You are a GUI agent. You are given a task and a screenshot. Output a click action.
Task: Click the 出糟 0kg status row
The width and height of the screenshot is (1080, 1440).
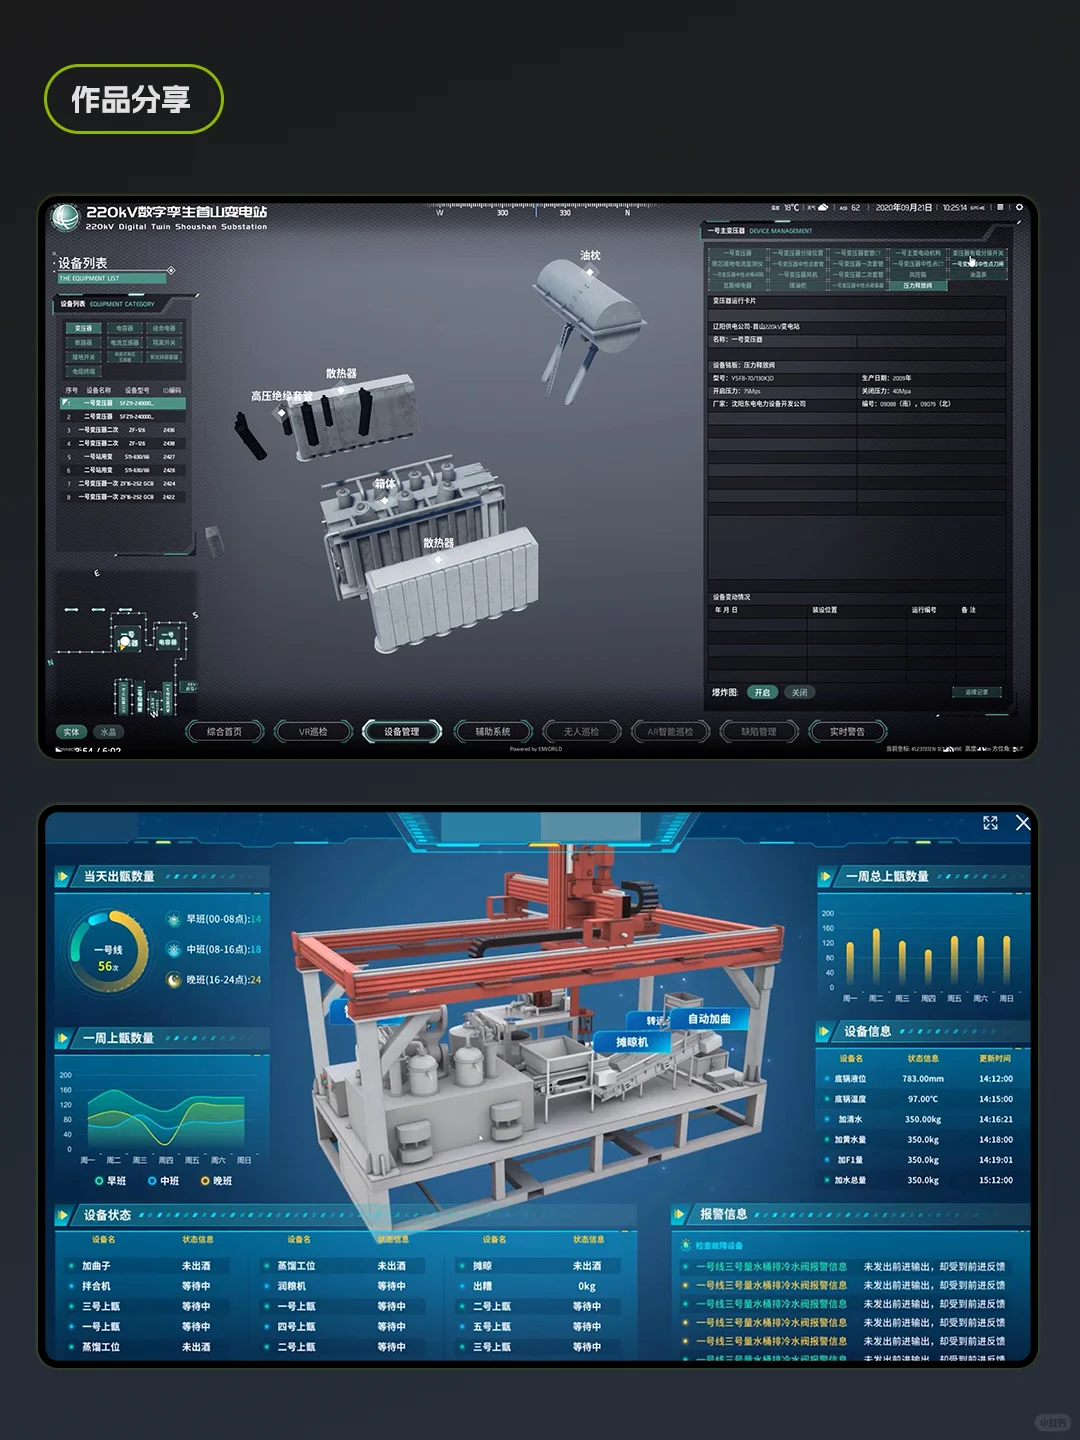tap(538, 1287)
